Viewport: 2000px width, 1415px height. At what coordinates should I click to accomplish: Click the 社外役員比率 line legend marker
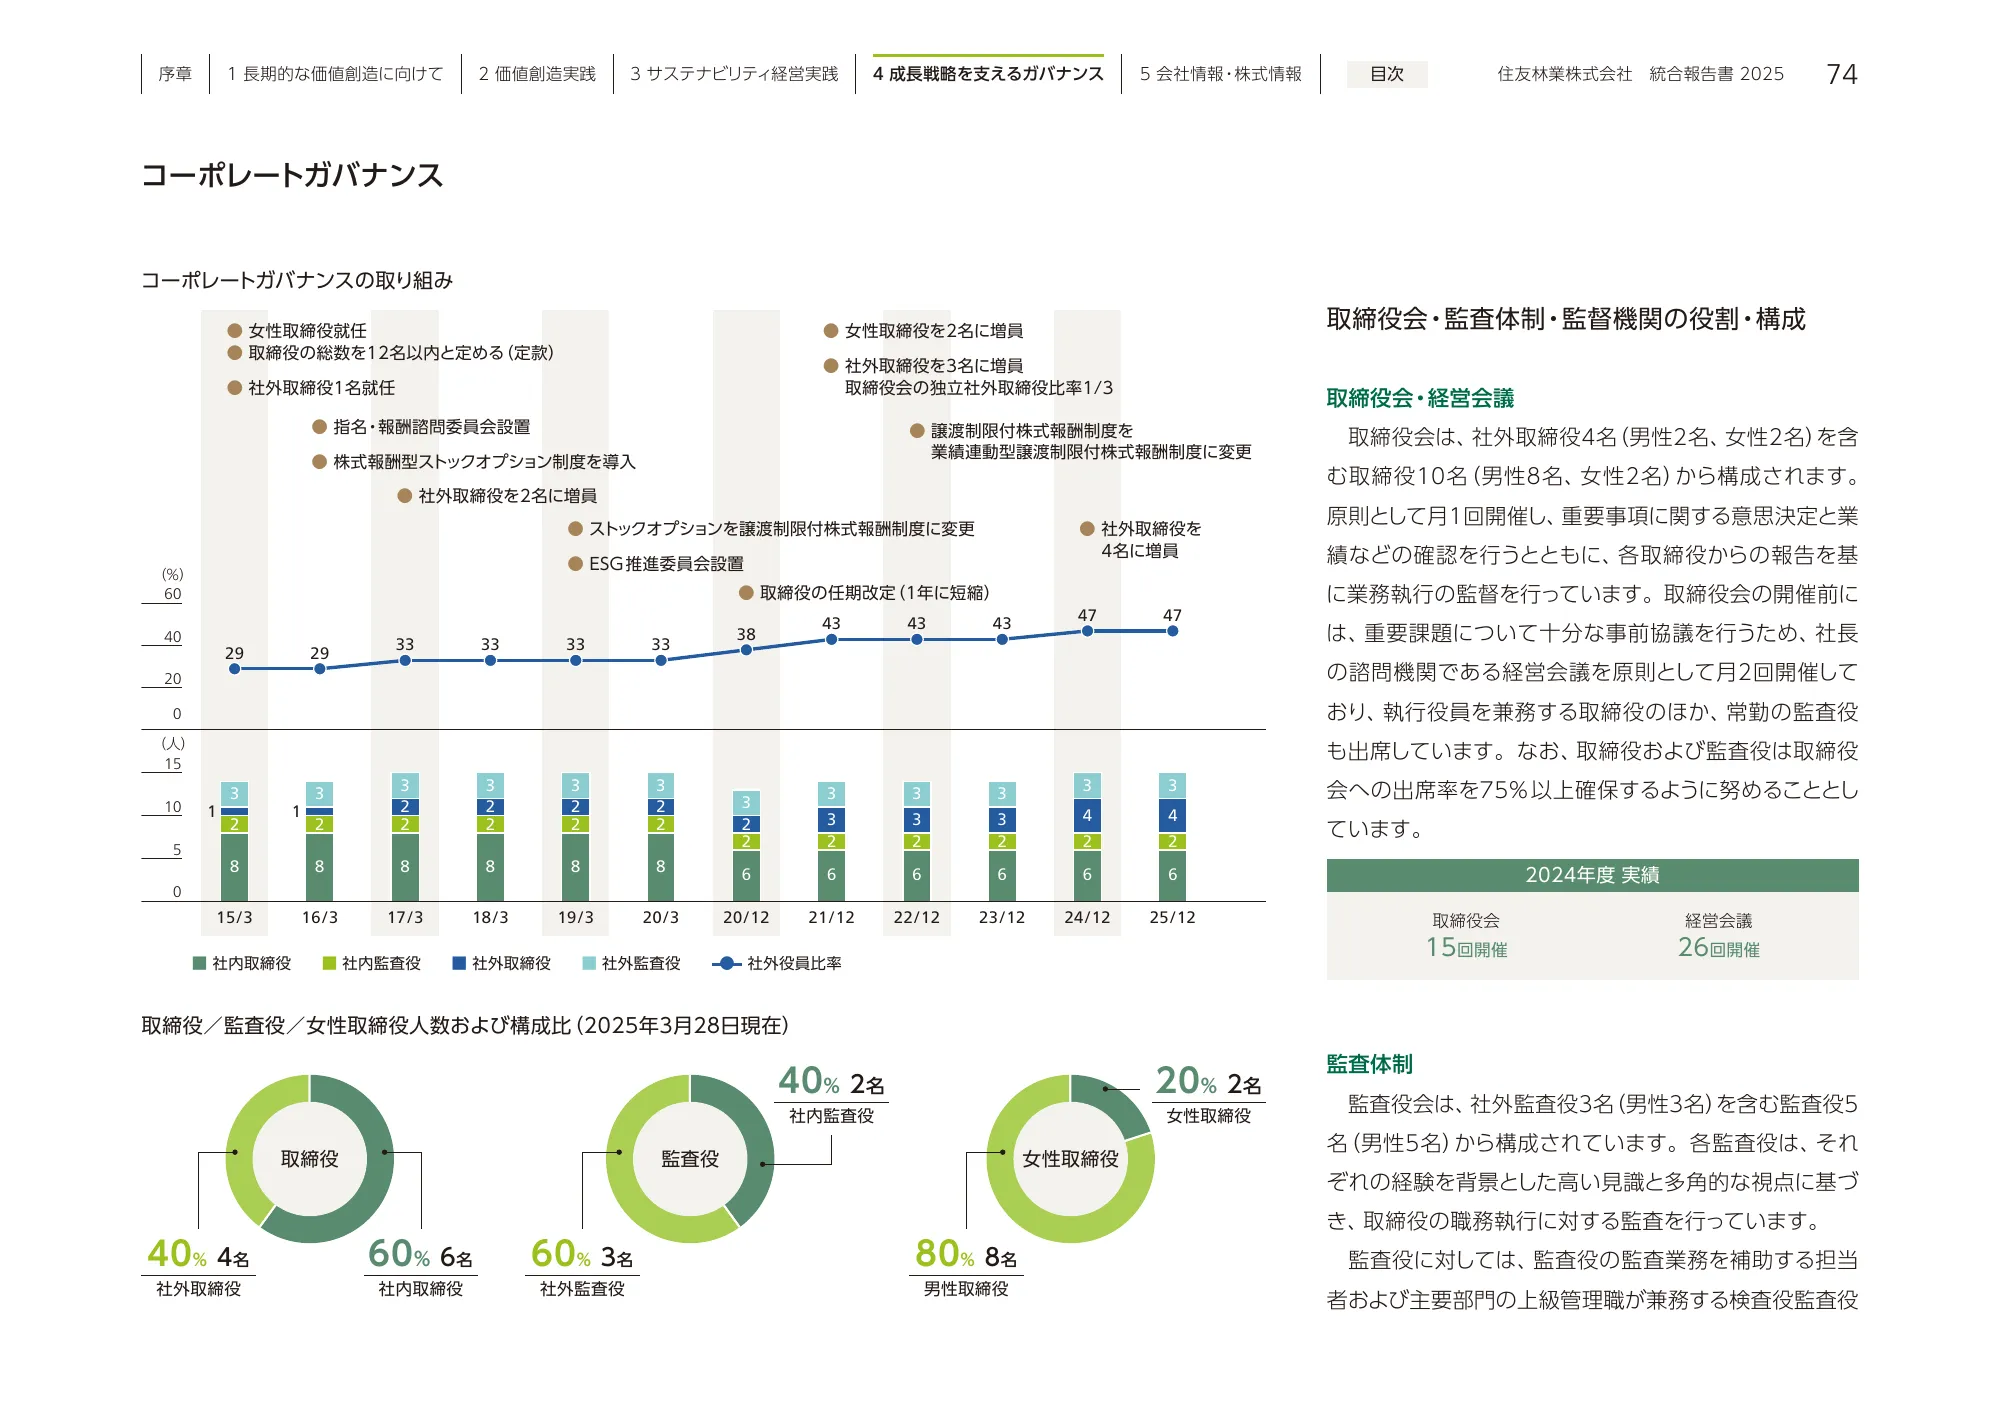click(727, 965)
